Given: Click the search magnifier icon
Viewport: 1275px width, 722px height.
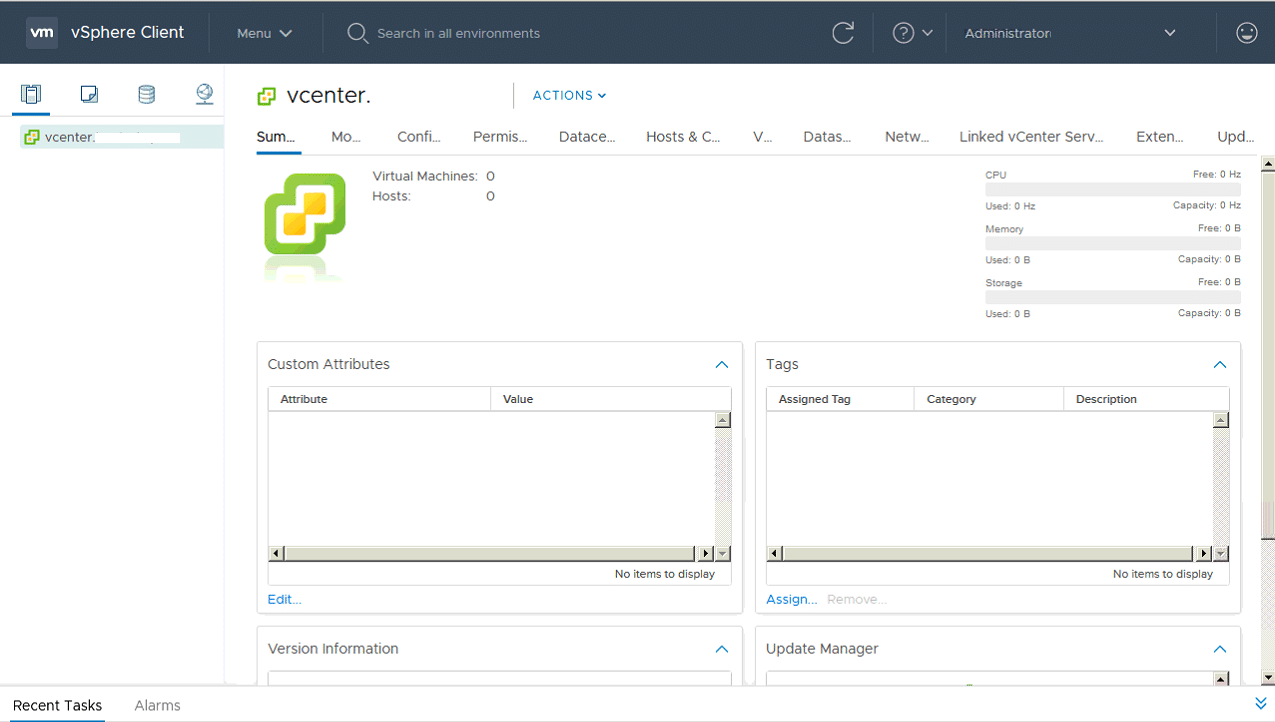Looking at the screenshot, I should coord(357,33).
